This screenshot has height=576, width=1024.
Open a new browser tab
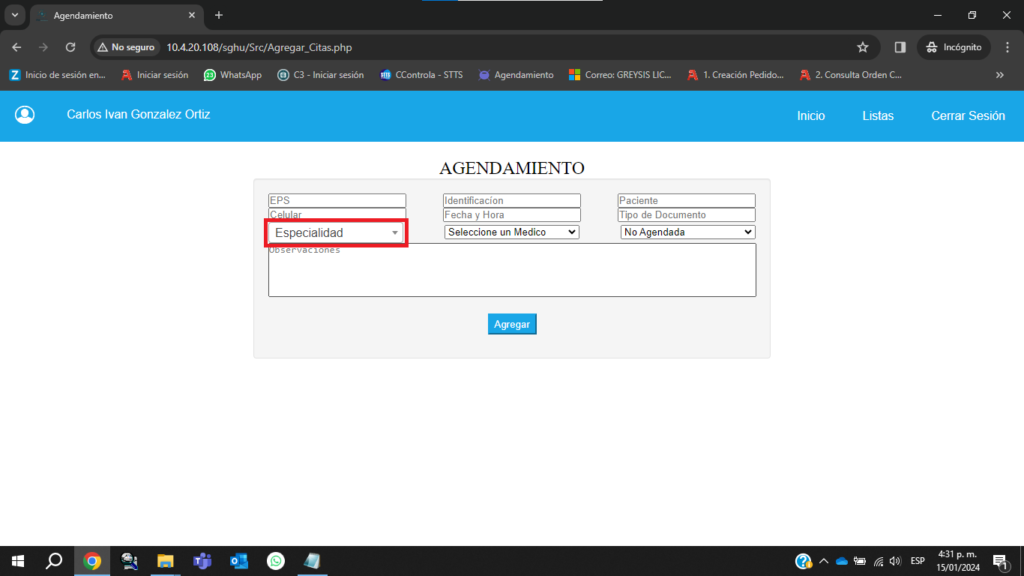pyautogui.click(x=219, y=15)
